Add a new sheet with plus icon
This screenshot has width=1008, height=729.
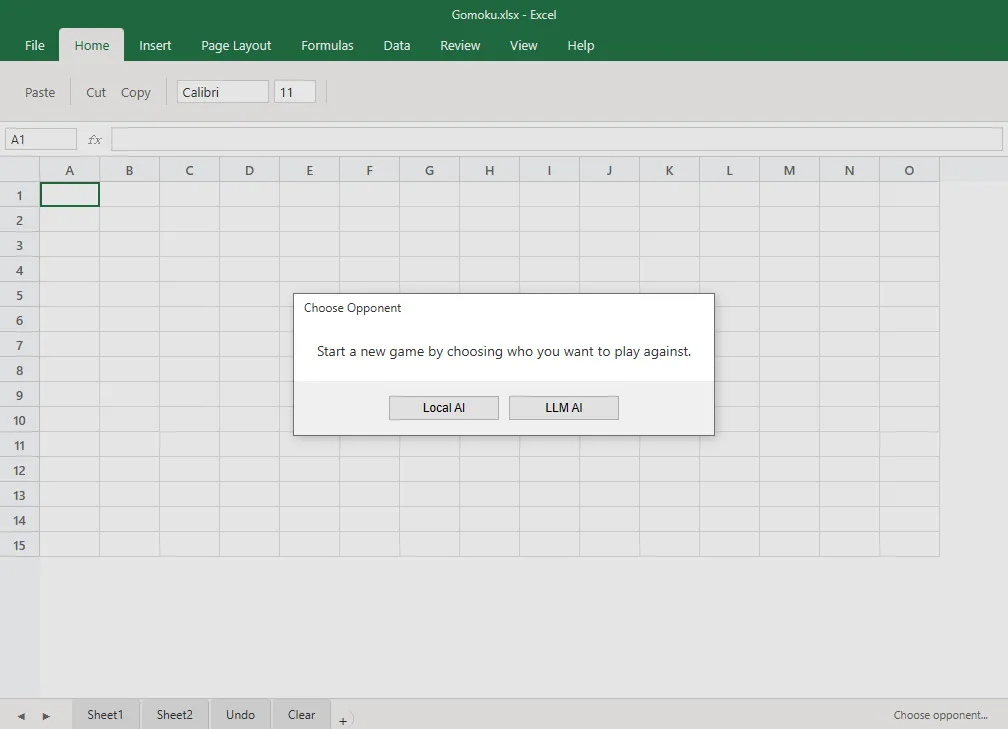[x=343, y=721]
